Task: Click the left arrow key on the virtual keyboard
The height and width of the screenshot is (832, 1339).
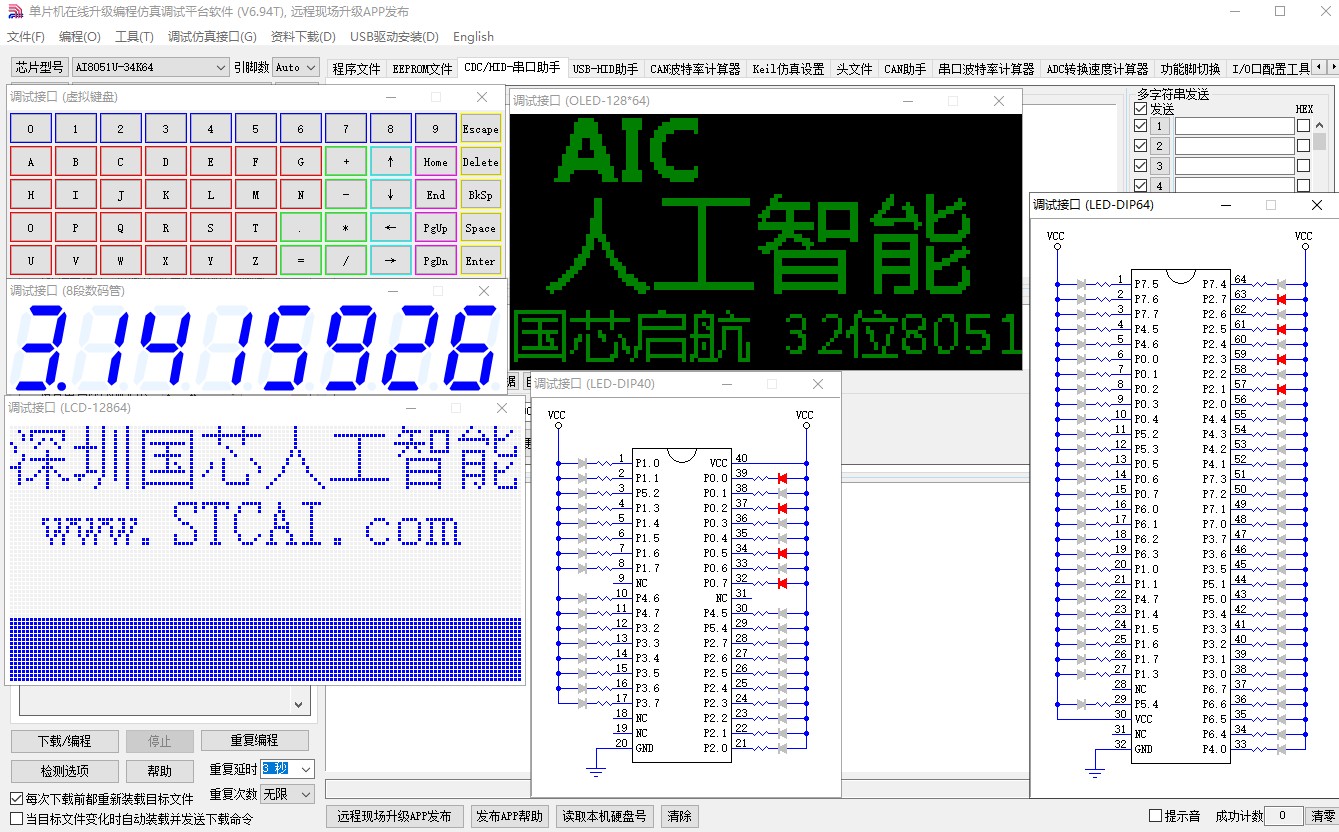Action: coord(390,228)
